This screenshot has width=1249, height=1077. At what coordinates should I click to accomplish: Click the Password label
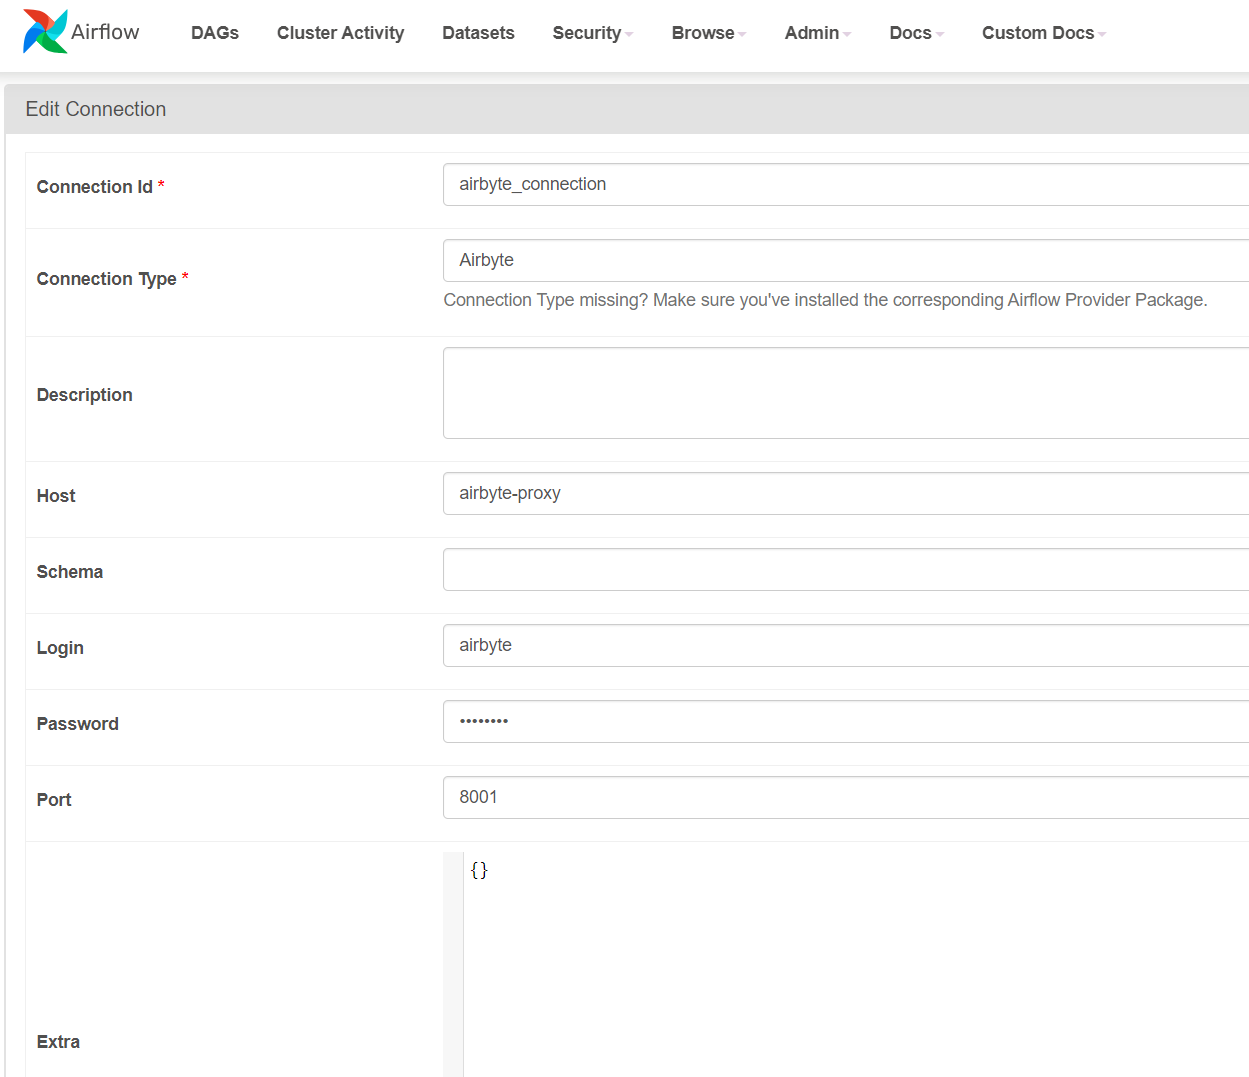[x=78, y=724]
